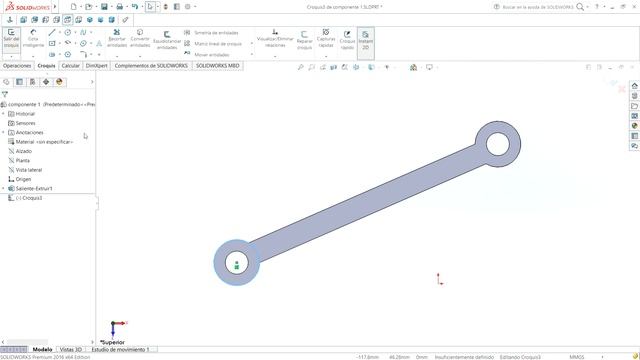The width and height of the screenshot is (640, 360).
Task: Expand the Anotaciones tree node
Action: [3, 133]
